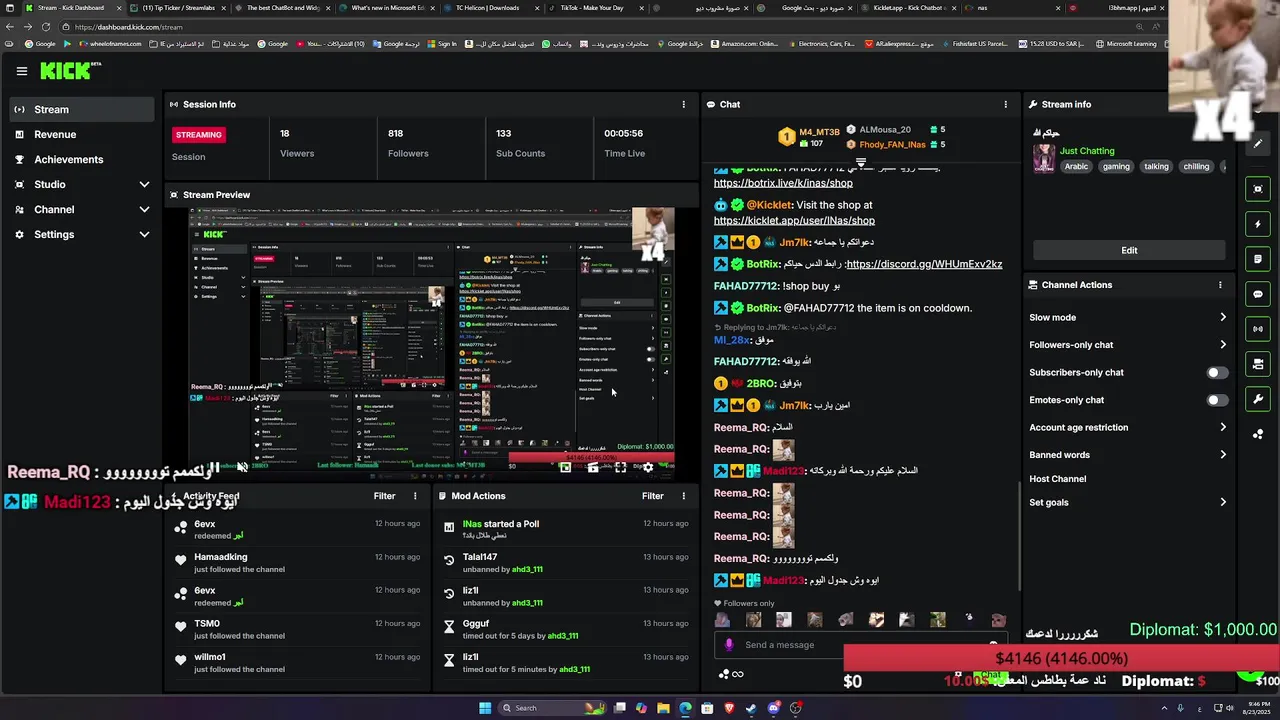Click the camera feed icon on right rail
This screenshot has width=1280, height=720.
click(1258, 364)
